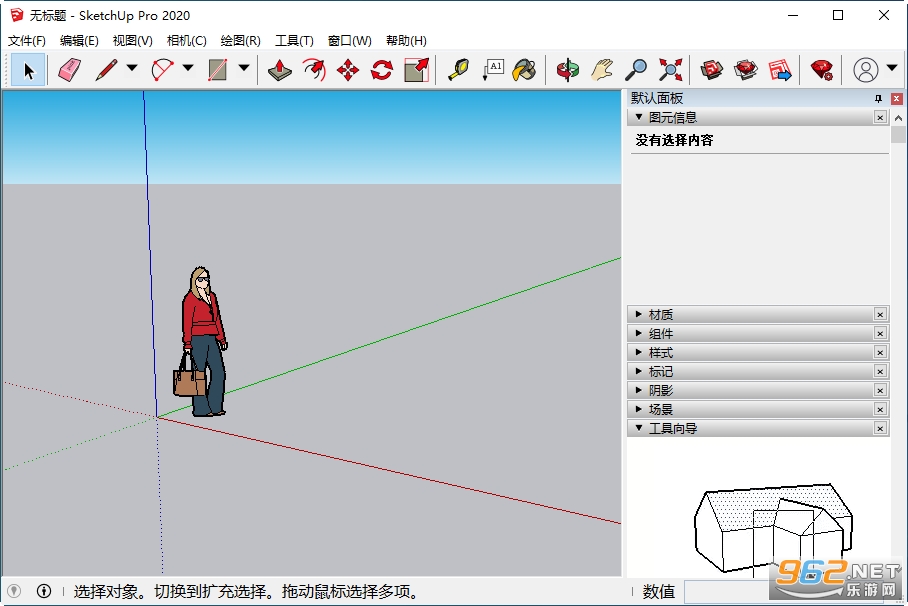Collapse the 工具向导 panel section
The width and height of the screenshot is (908, 606).
[x=639, y=428]
